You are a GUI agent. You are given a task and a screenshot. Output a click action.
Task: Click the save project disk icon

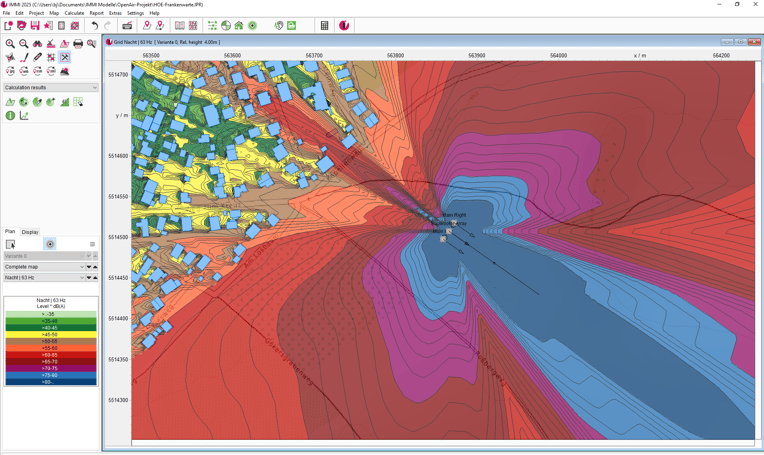pos(35,25)
